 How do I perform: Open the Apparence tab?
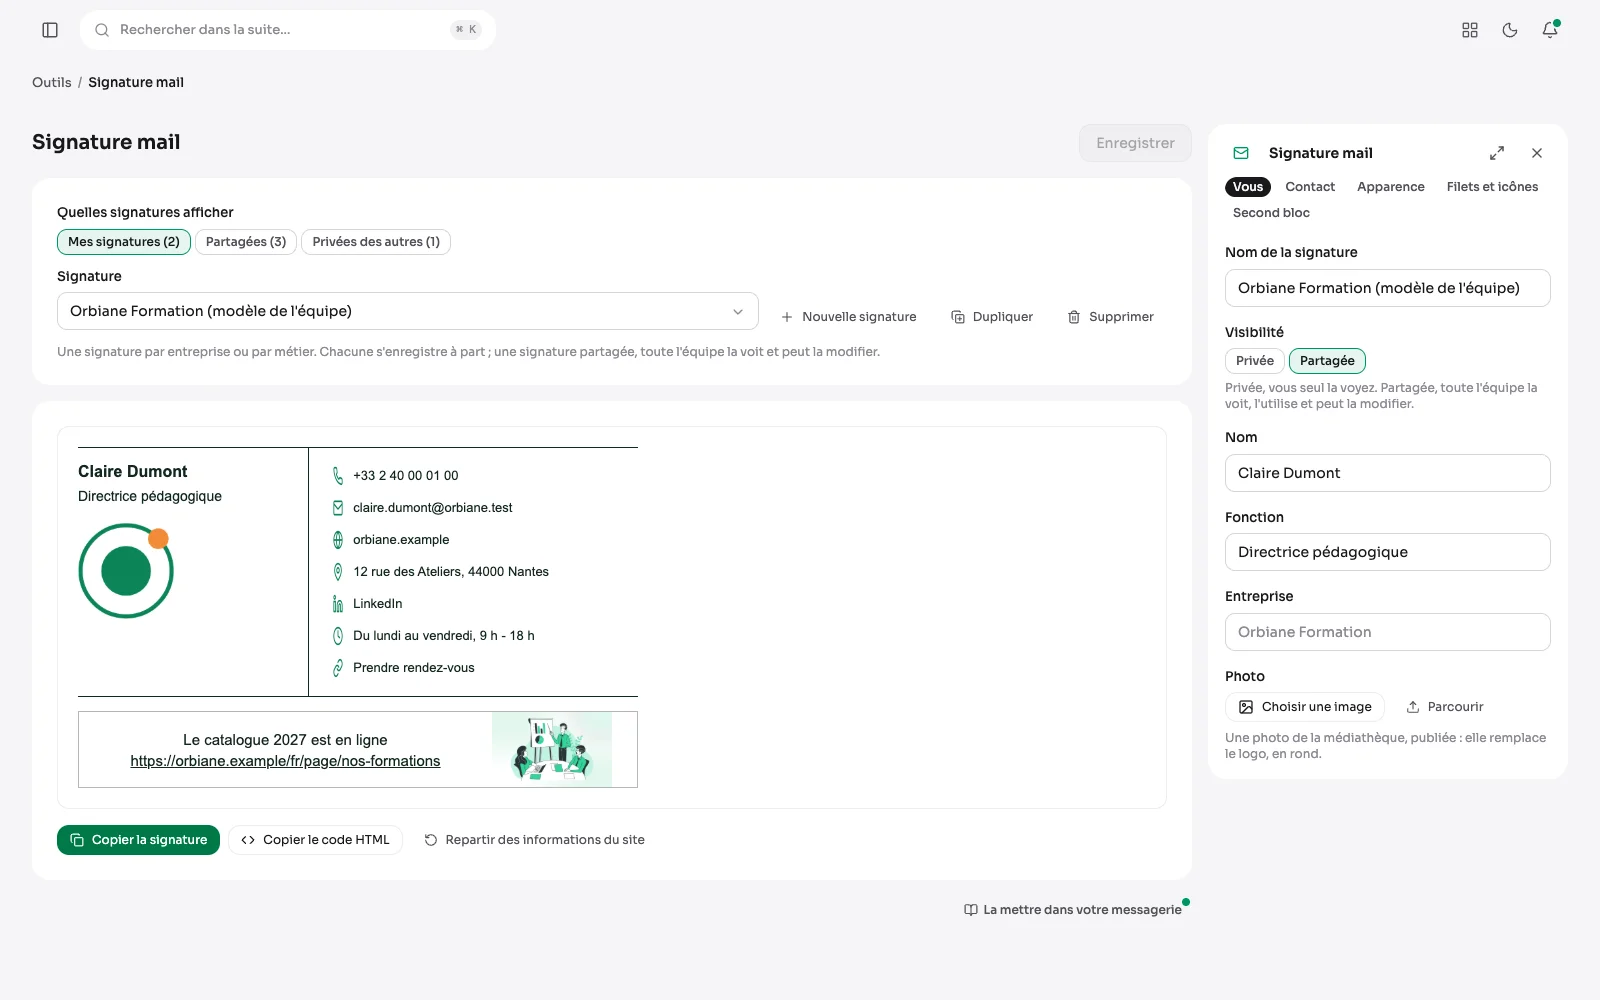pos(1391,187)
